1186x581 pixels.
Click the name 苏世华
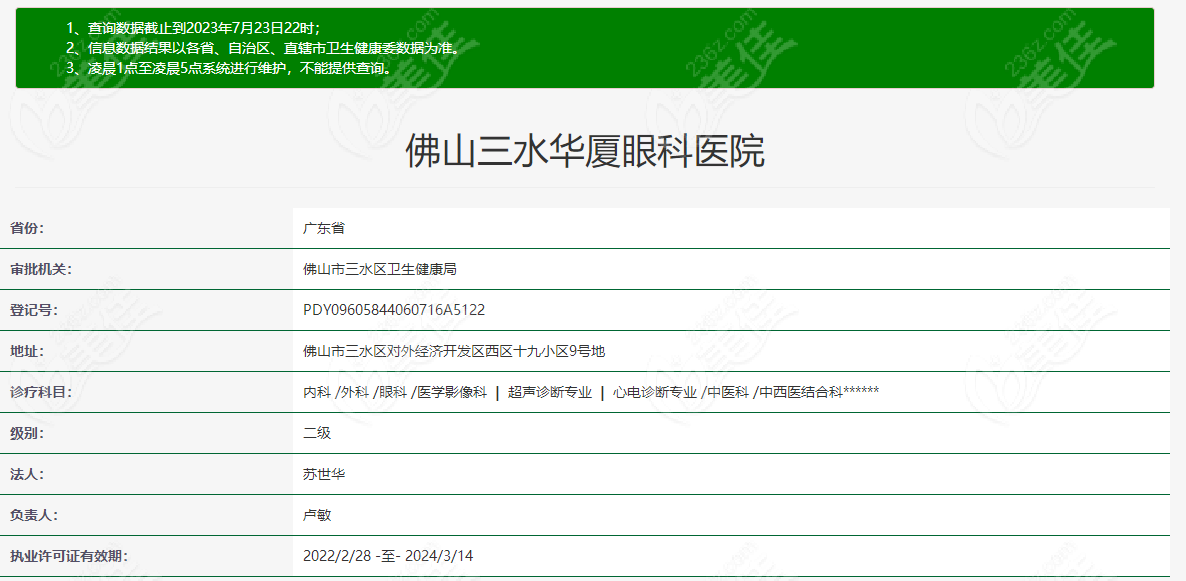[x=324, y=474]
